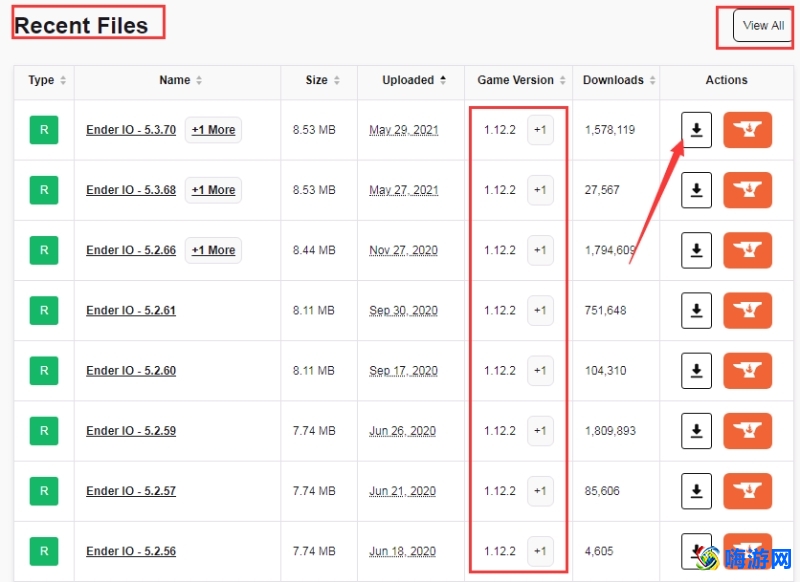The height and width of the screenshot is (582, 800).
Task: Click the 1,809,893 downloads count
Action: coord(610,431)
